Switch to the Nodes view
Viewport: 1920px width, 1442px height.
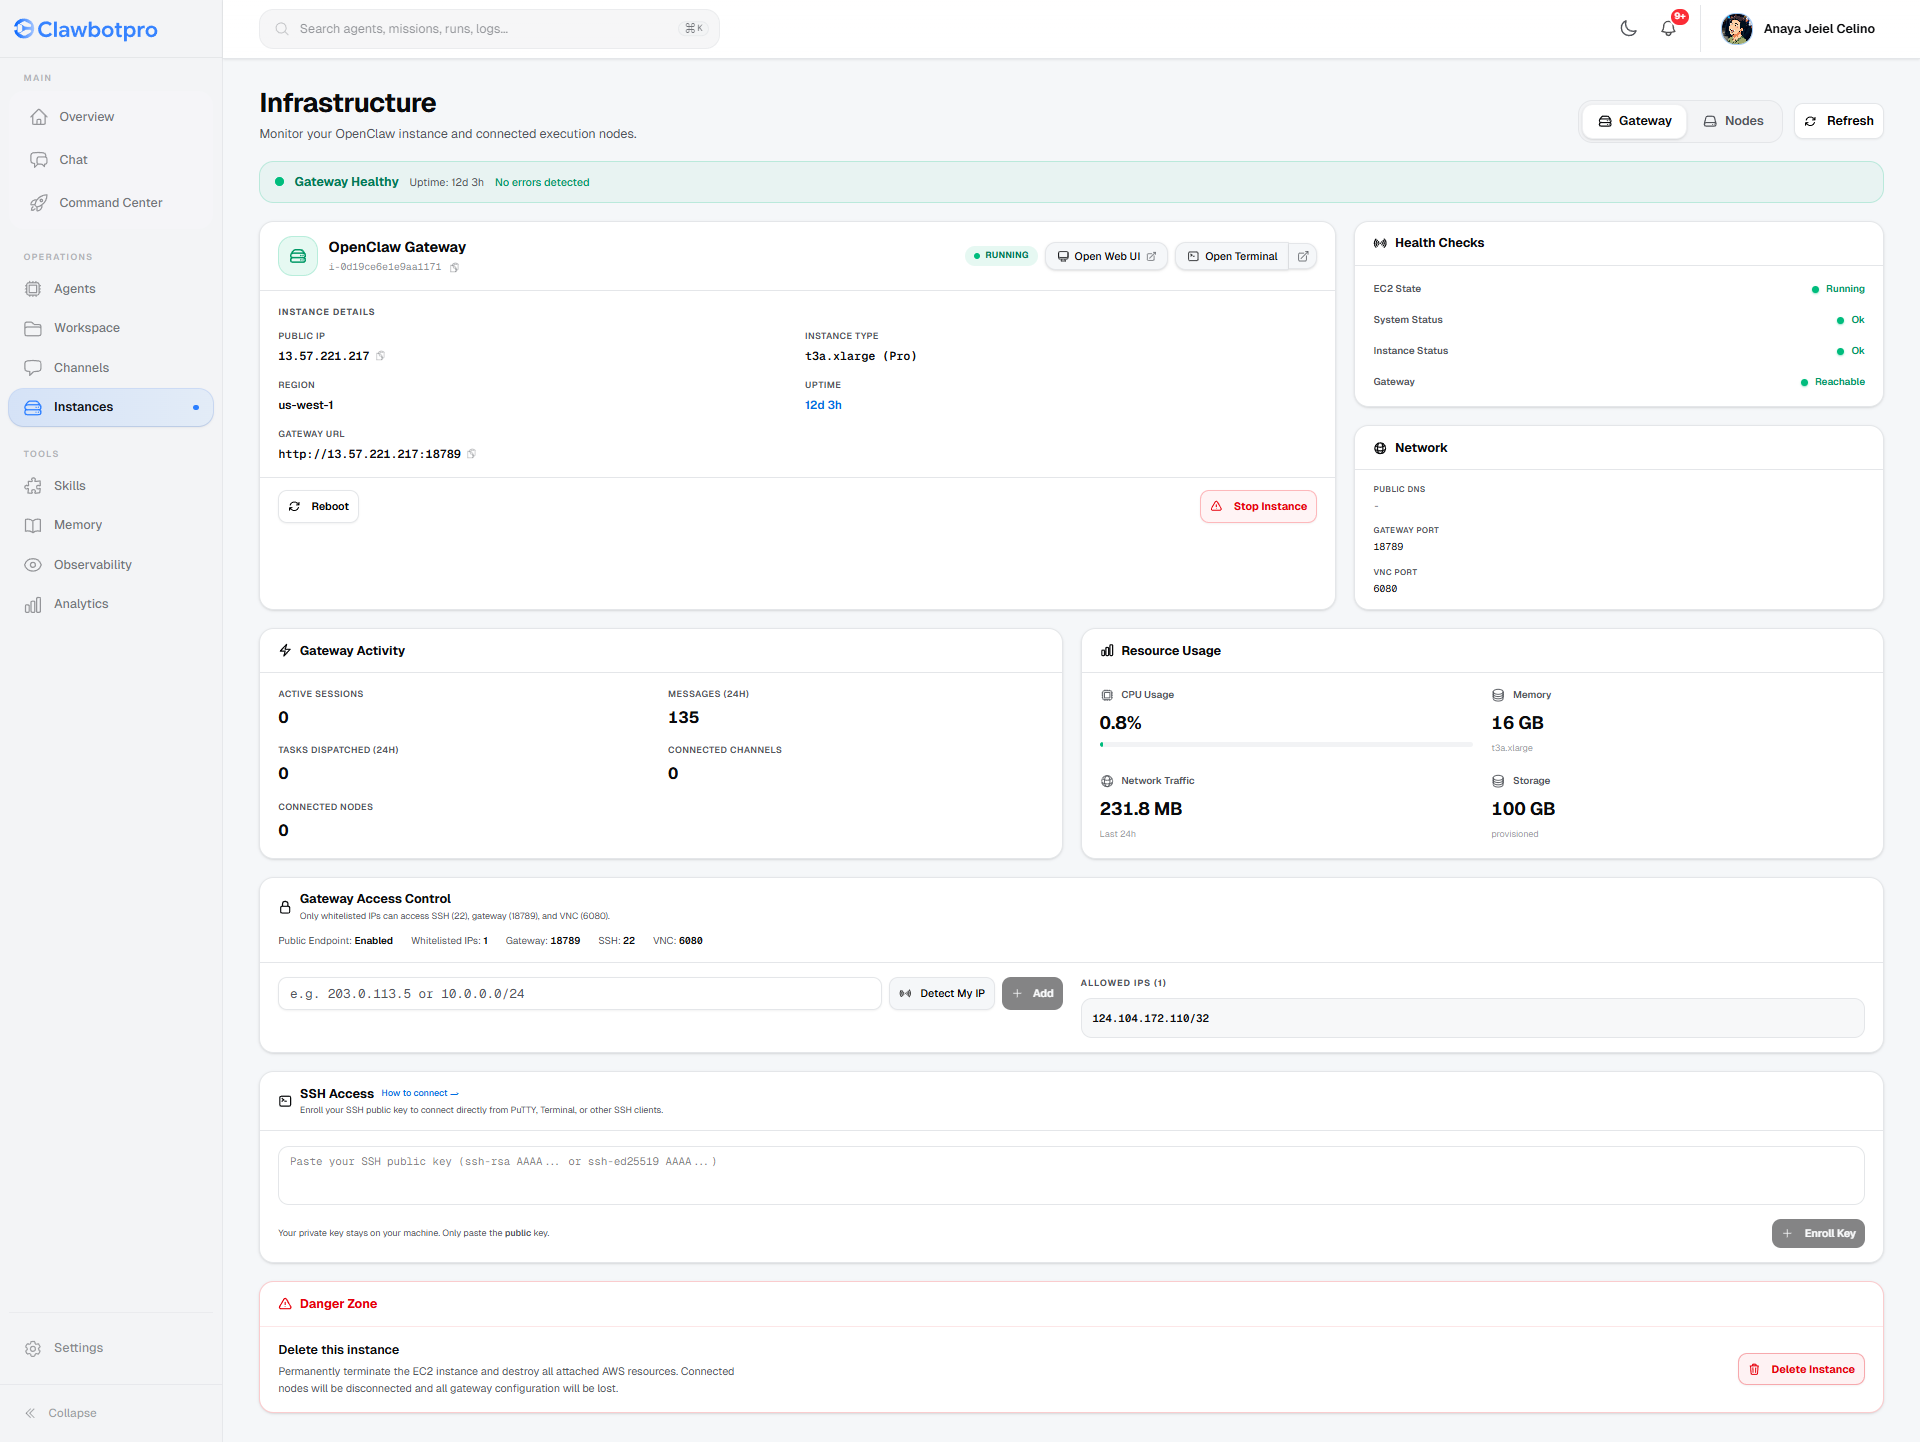pyautogui.click(x=1734, y=121)
